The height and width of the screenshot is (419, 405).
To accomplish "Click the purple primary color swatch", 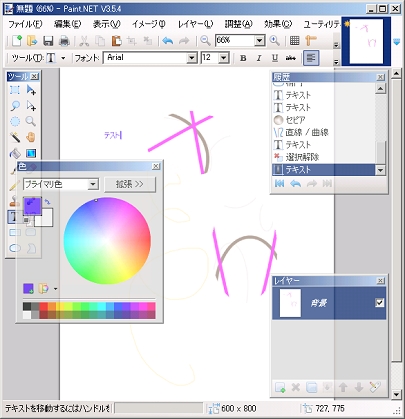I will [x=32, y=206].
